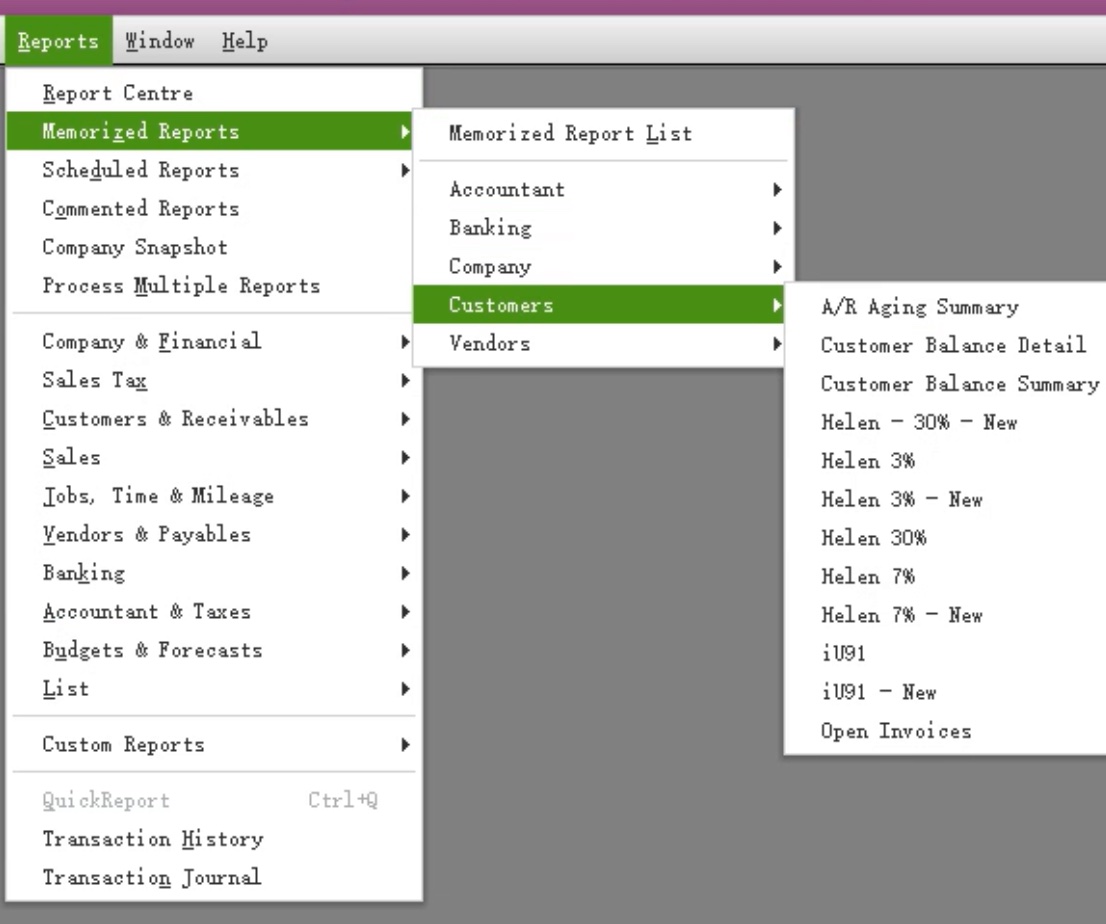Select Process Multiple Reports
This screenshot has width=1106, height=924.
point(180,286)
